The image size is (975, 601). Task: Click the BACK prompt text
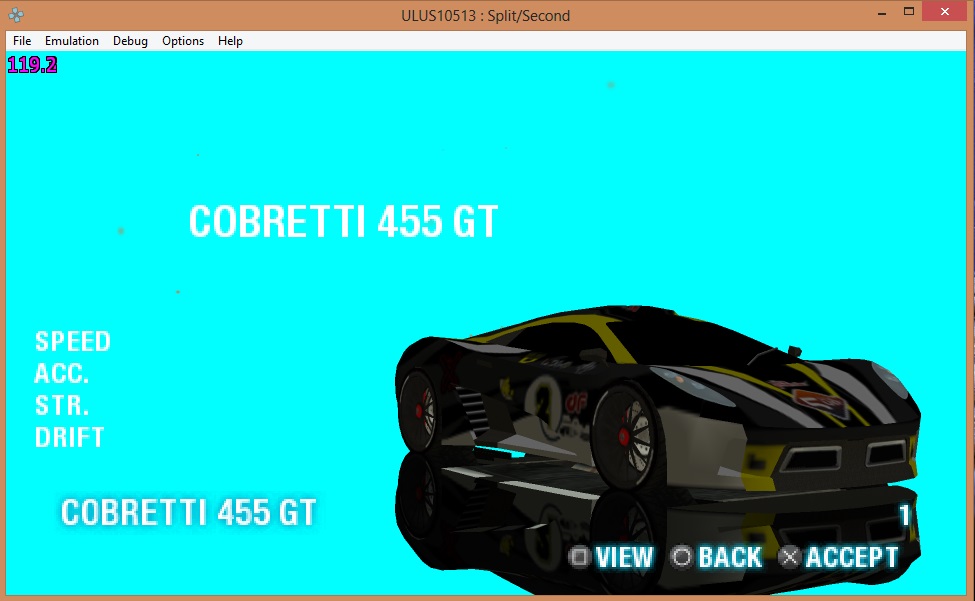click(729, 557)
